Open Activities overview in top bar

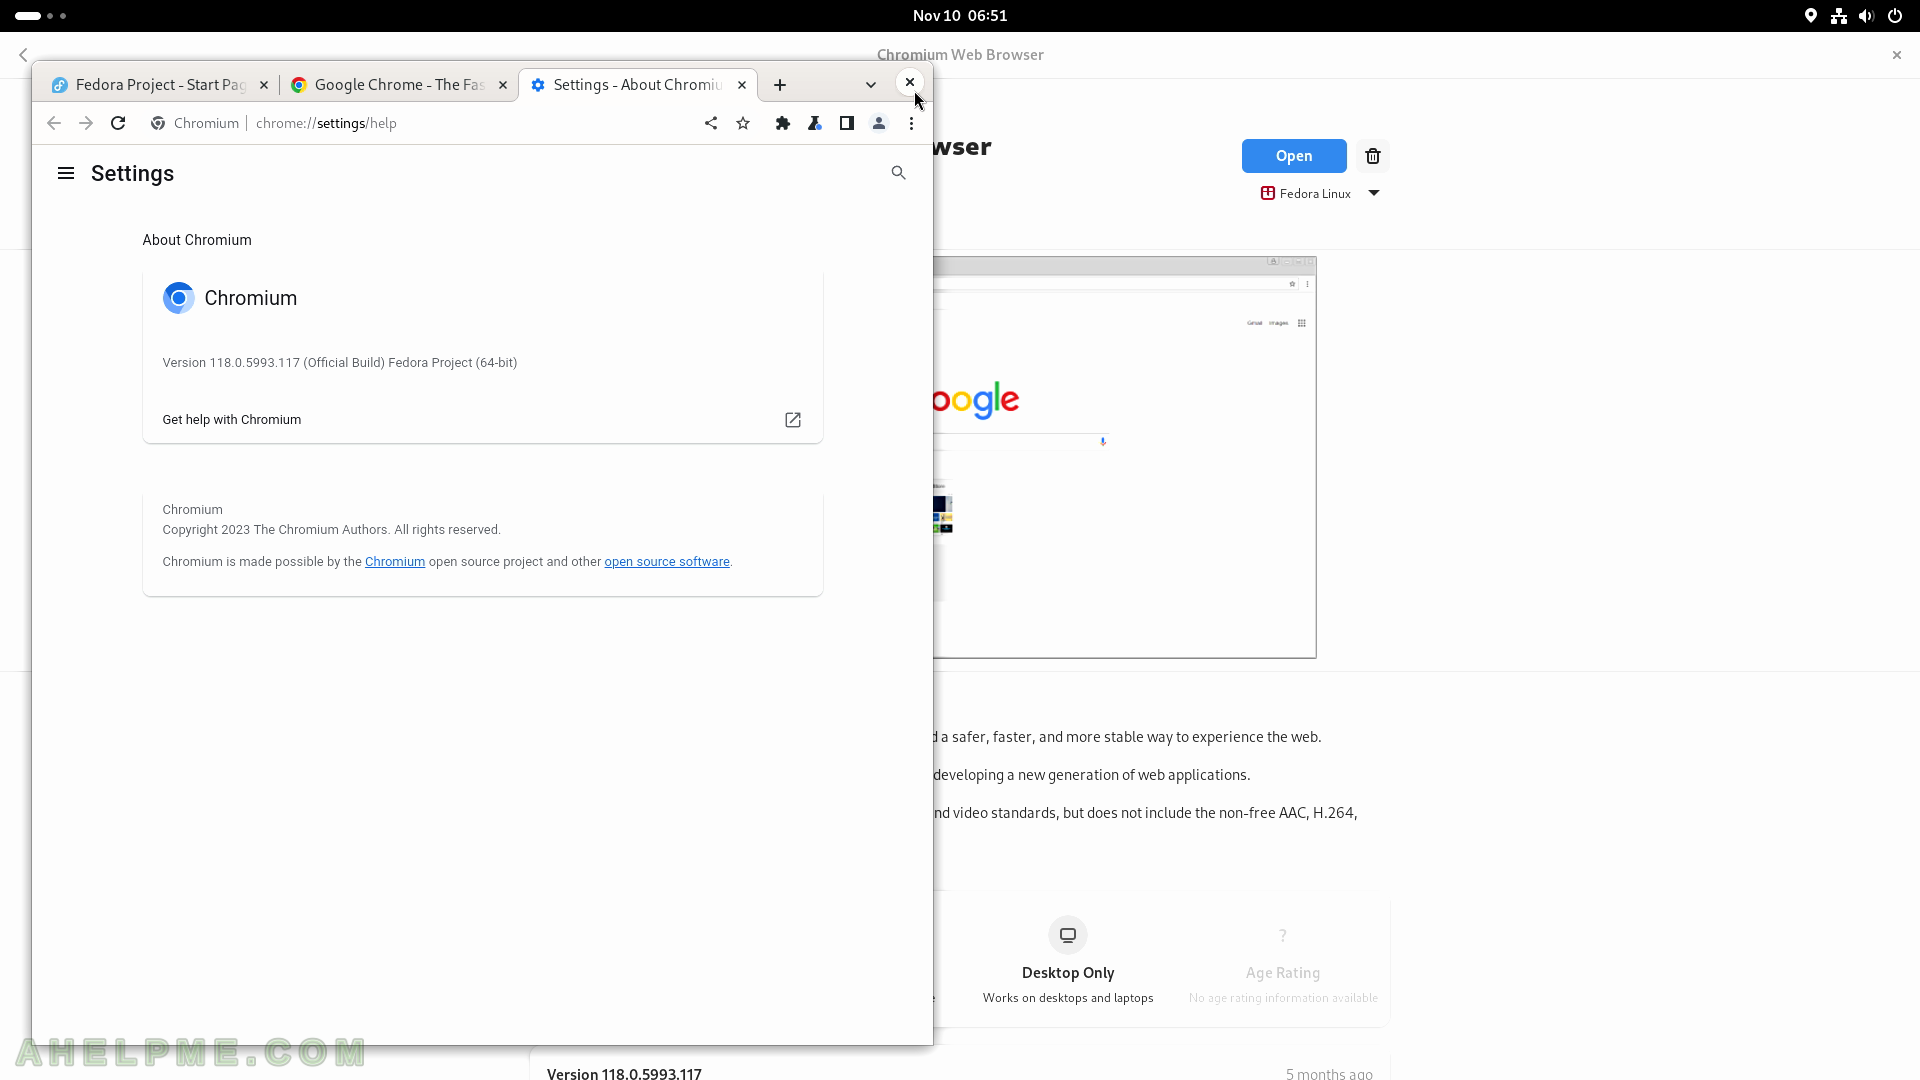click(x=41, y=16)
